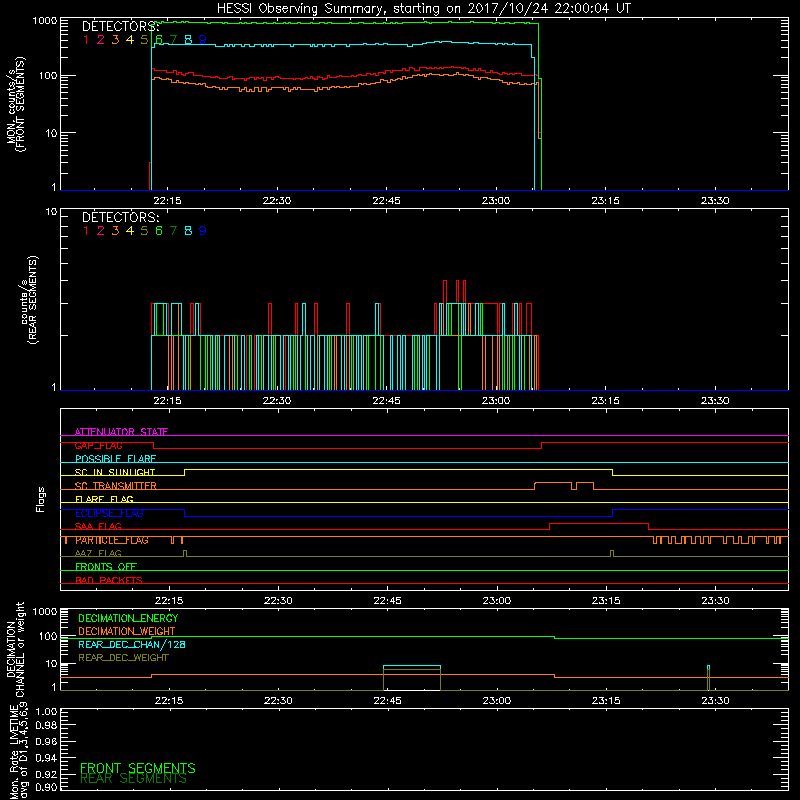
Task: Select the SC_TRANSMITTER flag label
Action: [x=116, y=486]
